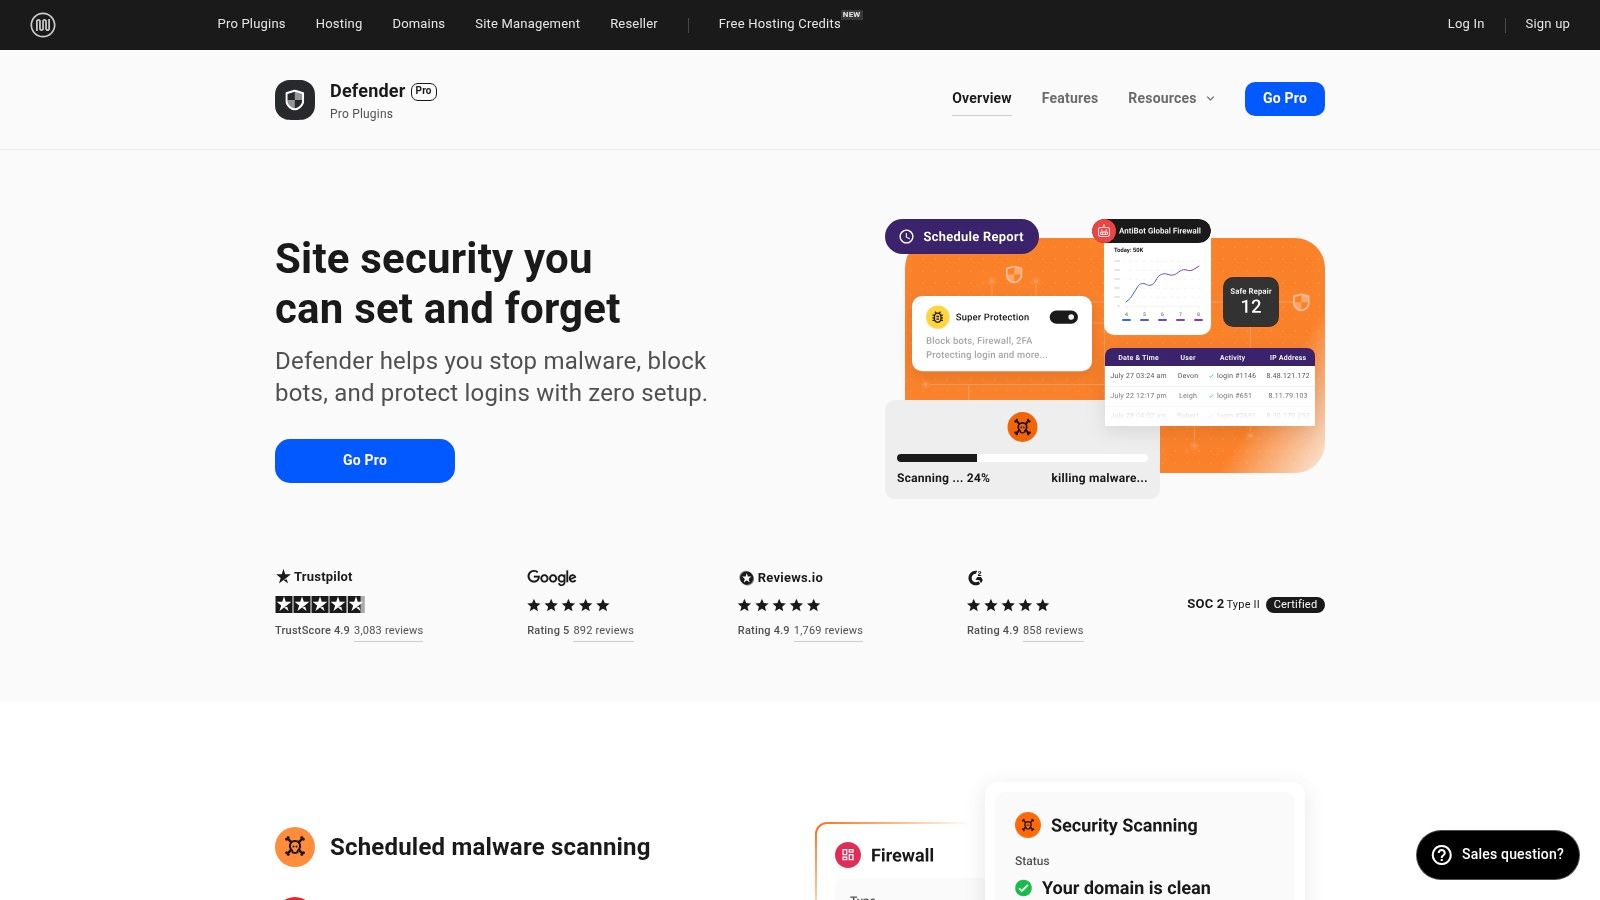The height and width of the screenshot is (900, 1600).
Task: Switch to the Features tab
Action: tap(1069, 98)
